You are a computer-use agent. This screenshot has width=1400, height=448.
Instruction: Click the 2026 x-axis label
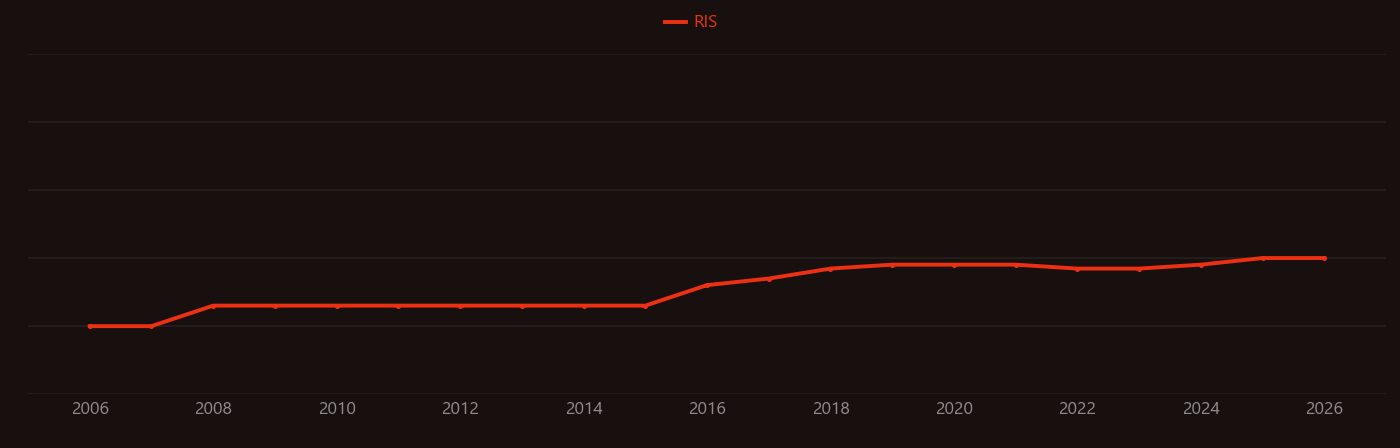(1324, 409)
